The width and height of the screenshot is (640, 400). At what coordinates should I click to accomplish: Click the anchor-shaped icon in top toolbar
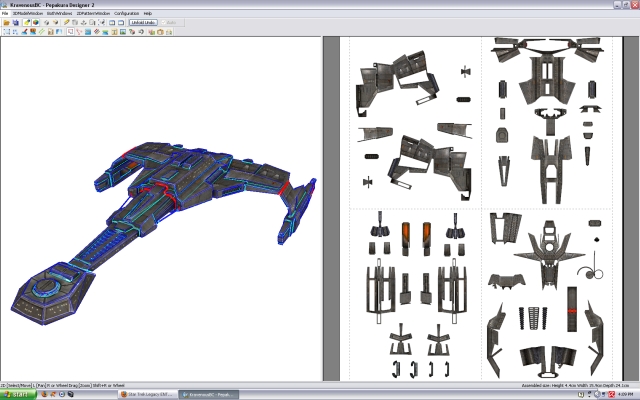click(x=84, y=22)
